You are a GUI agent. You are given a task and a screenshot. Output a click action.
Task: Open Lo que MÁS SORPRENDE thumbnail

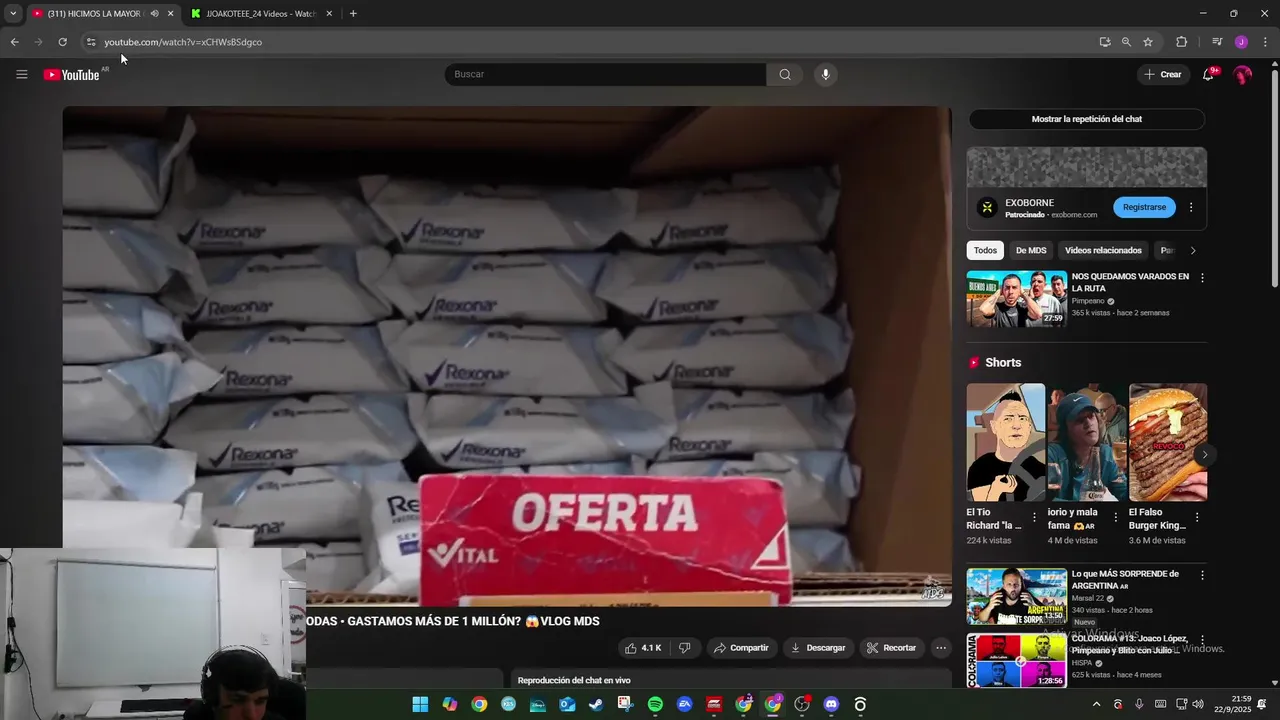pos(1016,597)
